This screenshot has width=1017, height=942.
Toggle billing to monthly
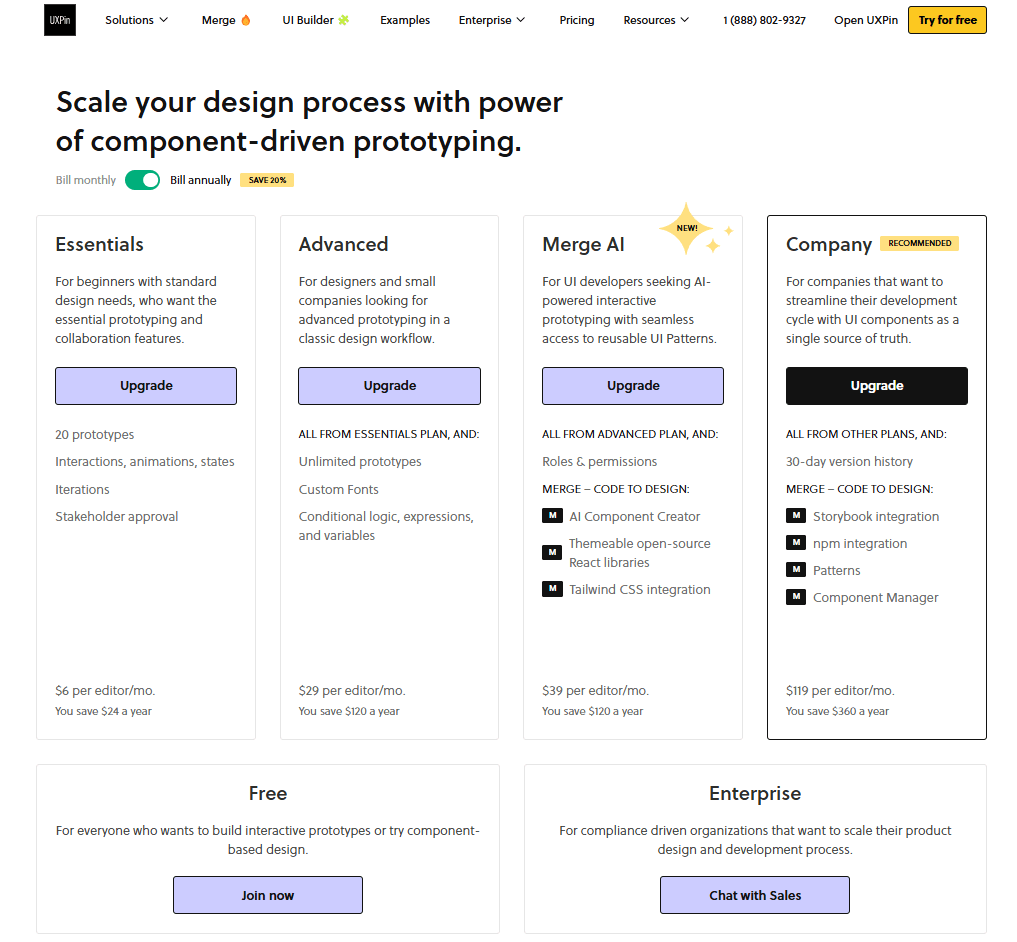click(x=142, y=180)
